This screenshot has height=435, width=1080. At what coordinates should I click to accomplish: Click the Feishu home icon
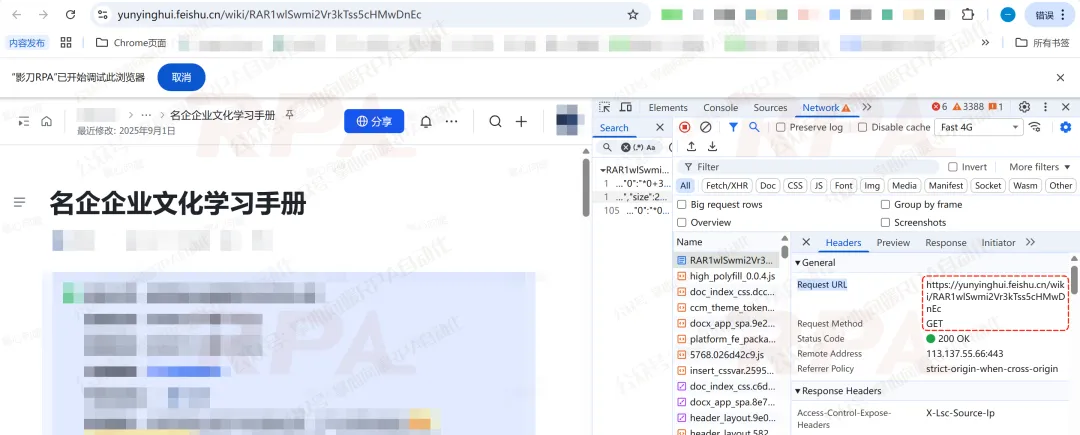pos(46,122)
